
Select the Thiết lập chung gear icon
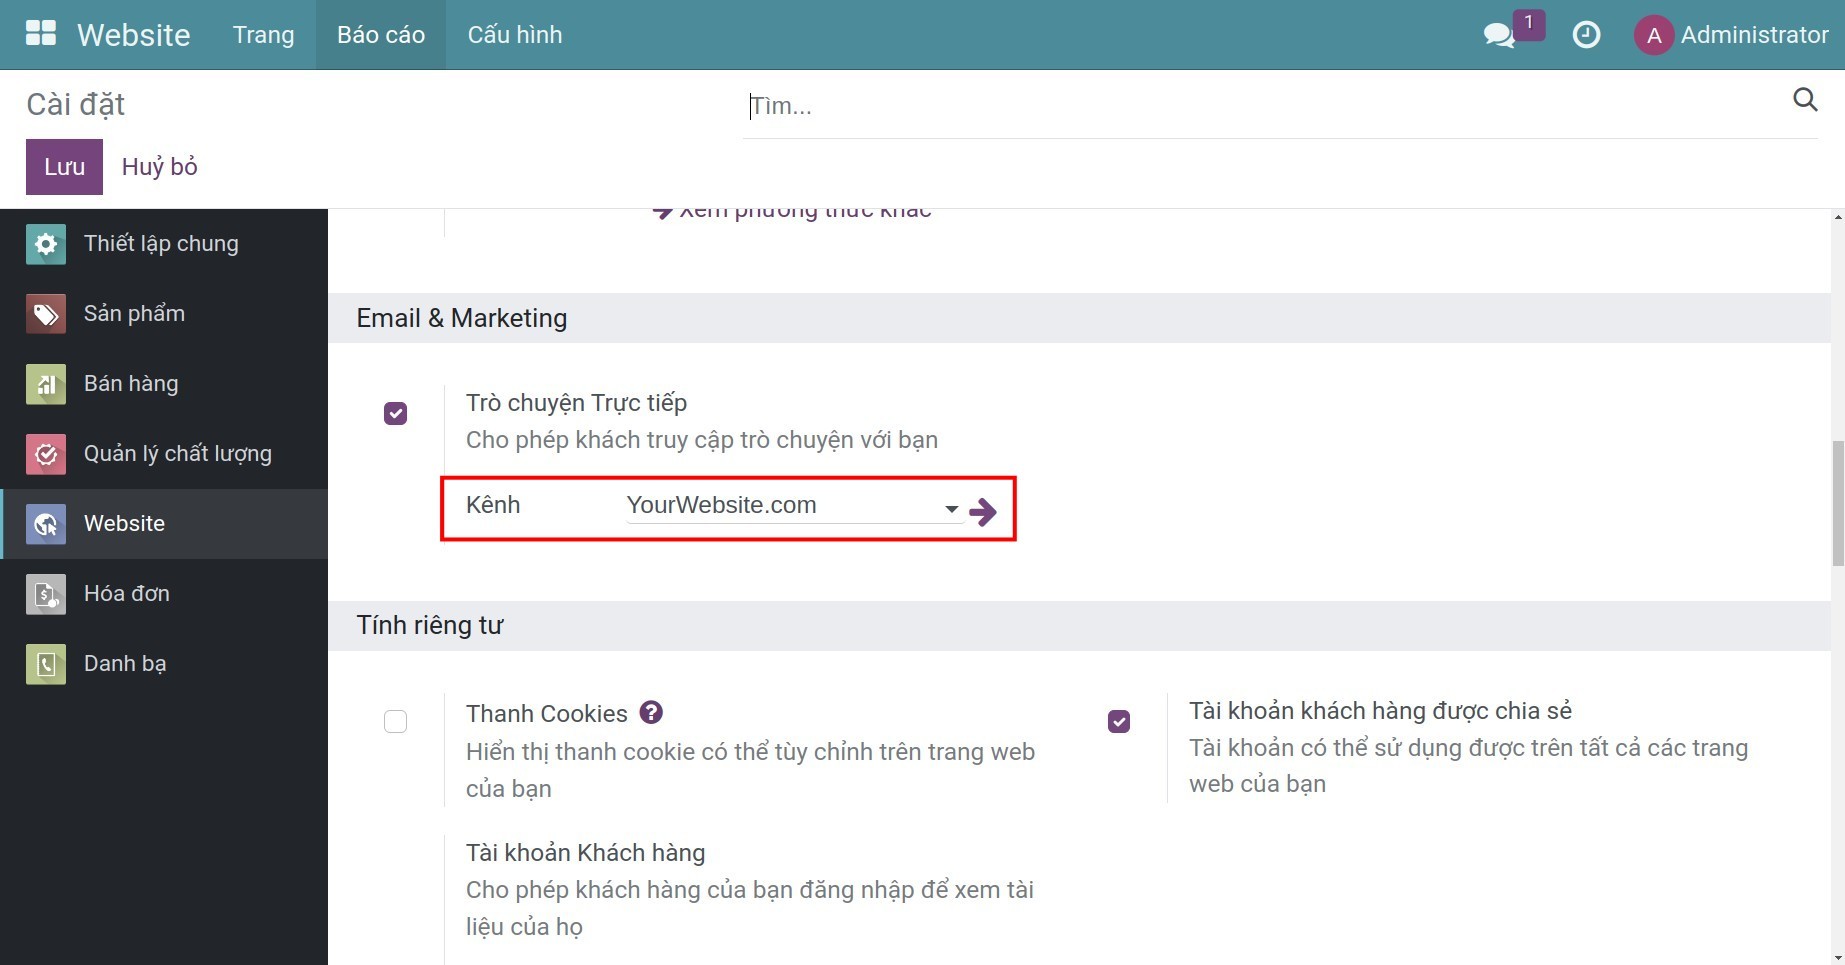pyautogui.click(x=45, y=243)
